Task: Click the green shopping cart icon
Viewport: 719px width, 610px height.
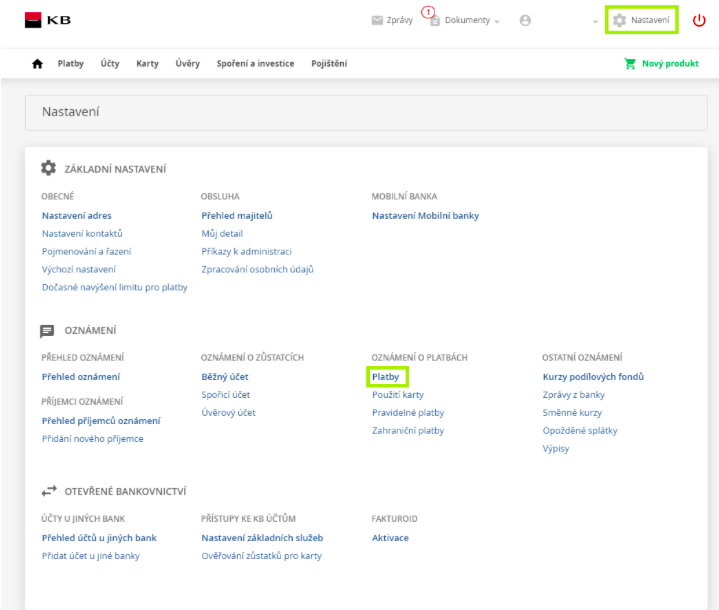Action: click(x=630, y=64)
